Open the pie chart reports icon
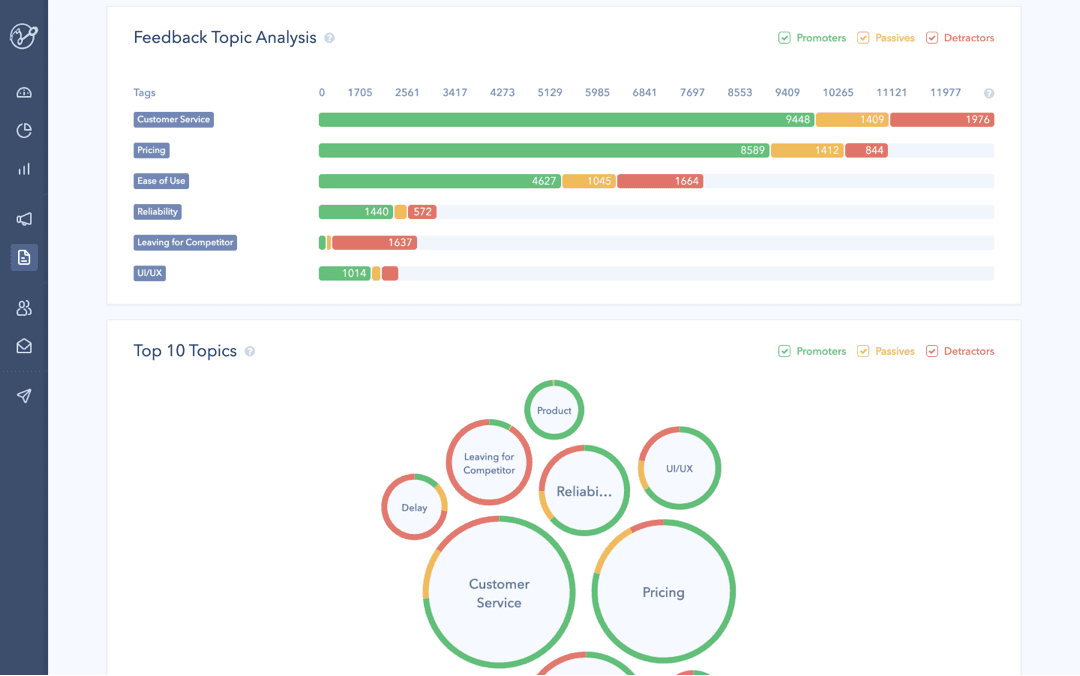This screenshot has height=676, width=1080. [x=24, y=130]
